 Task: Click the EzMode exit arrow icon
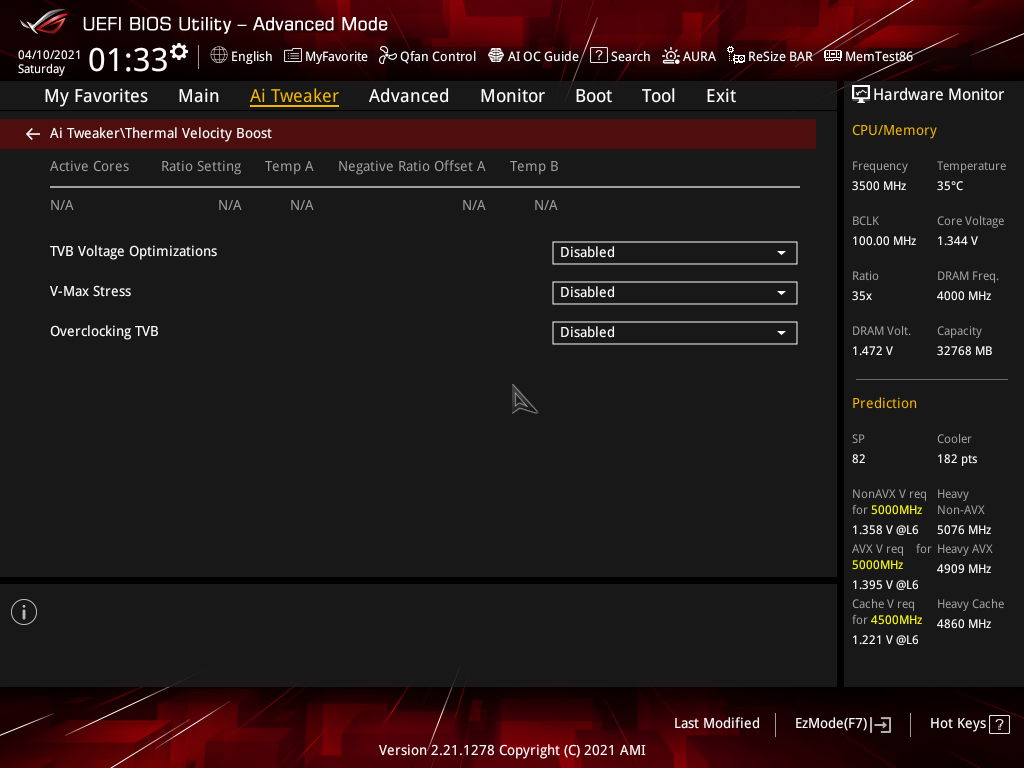(x=881, y=724)
